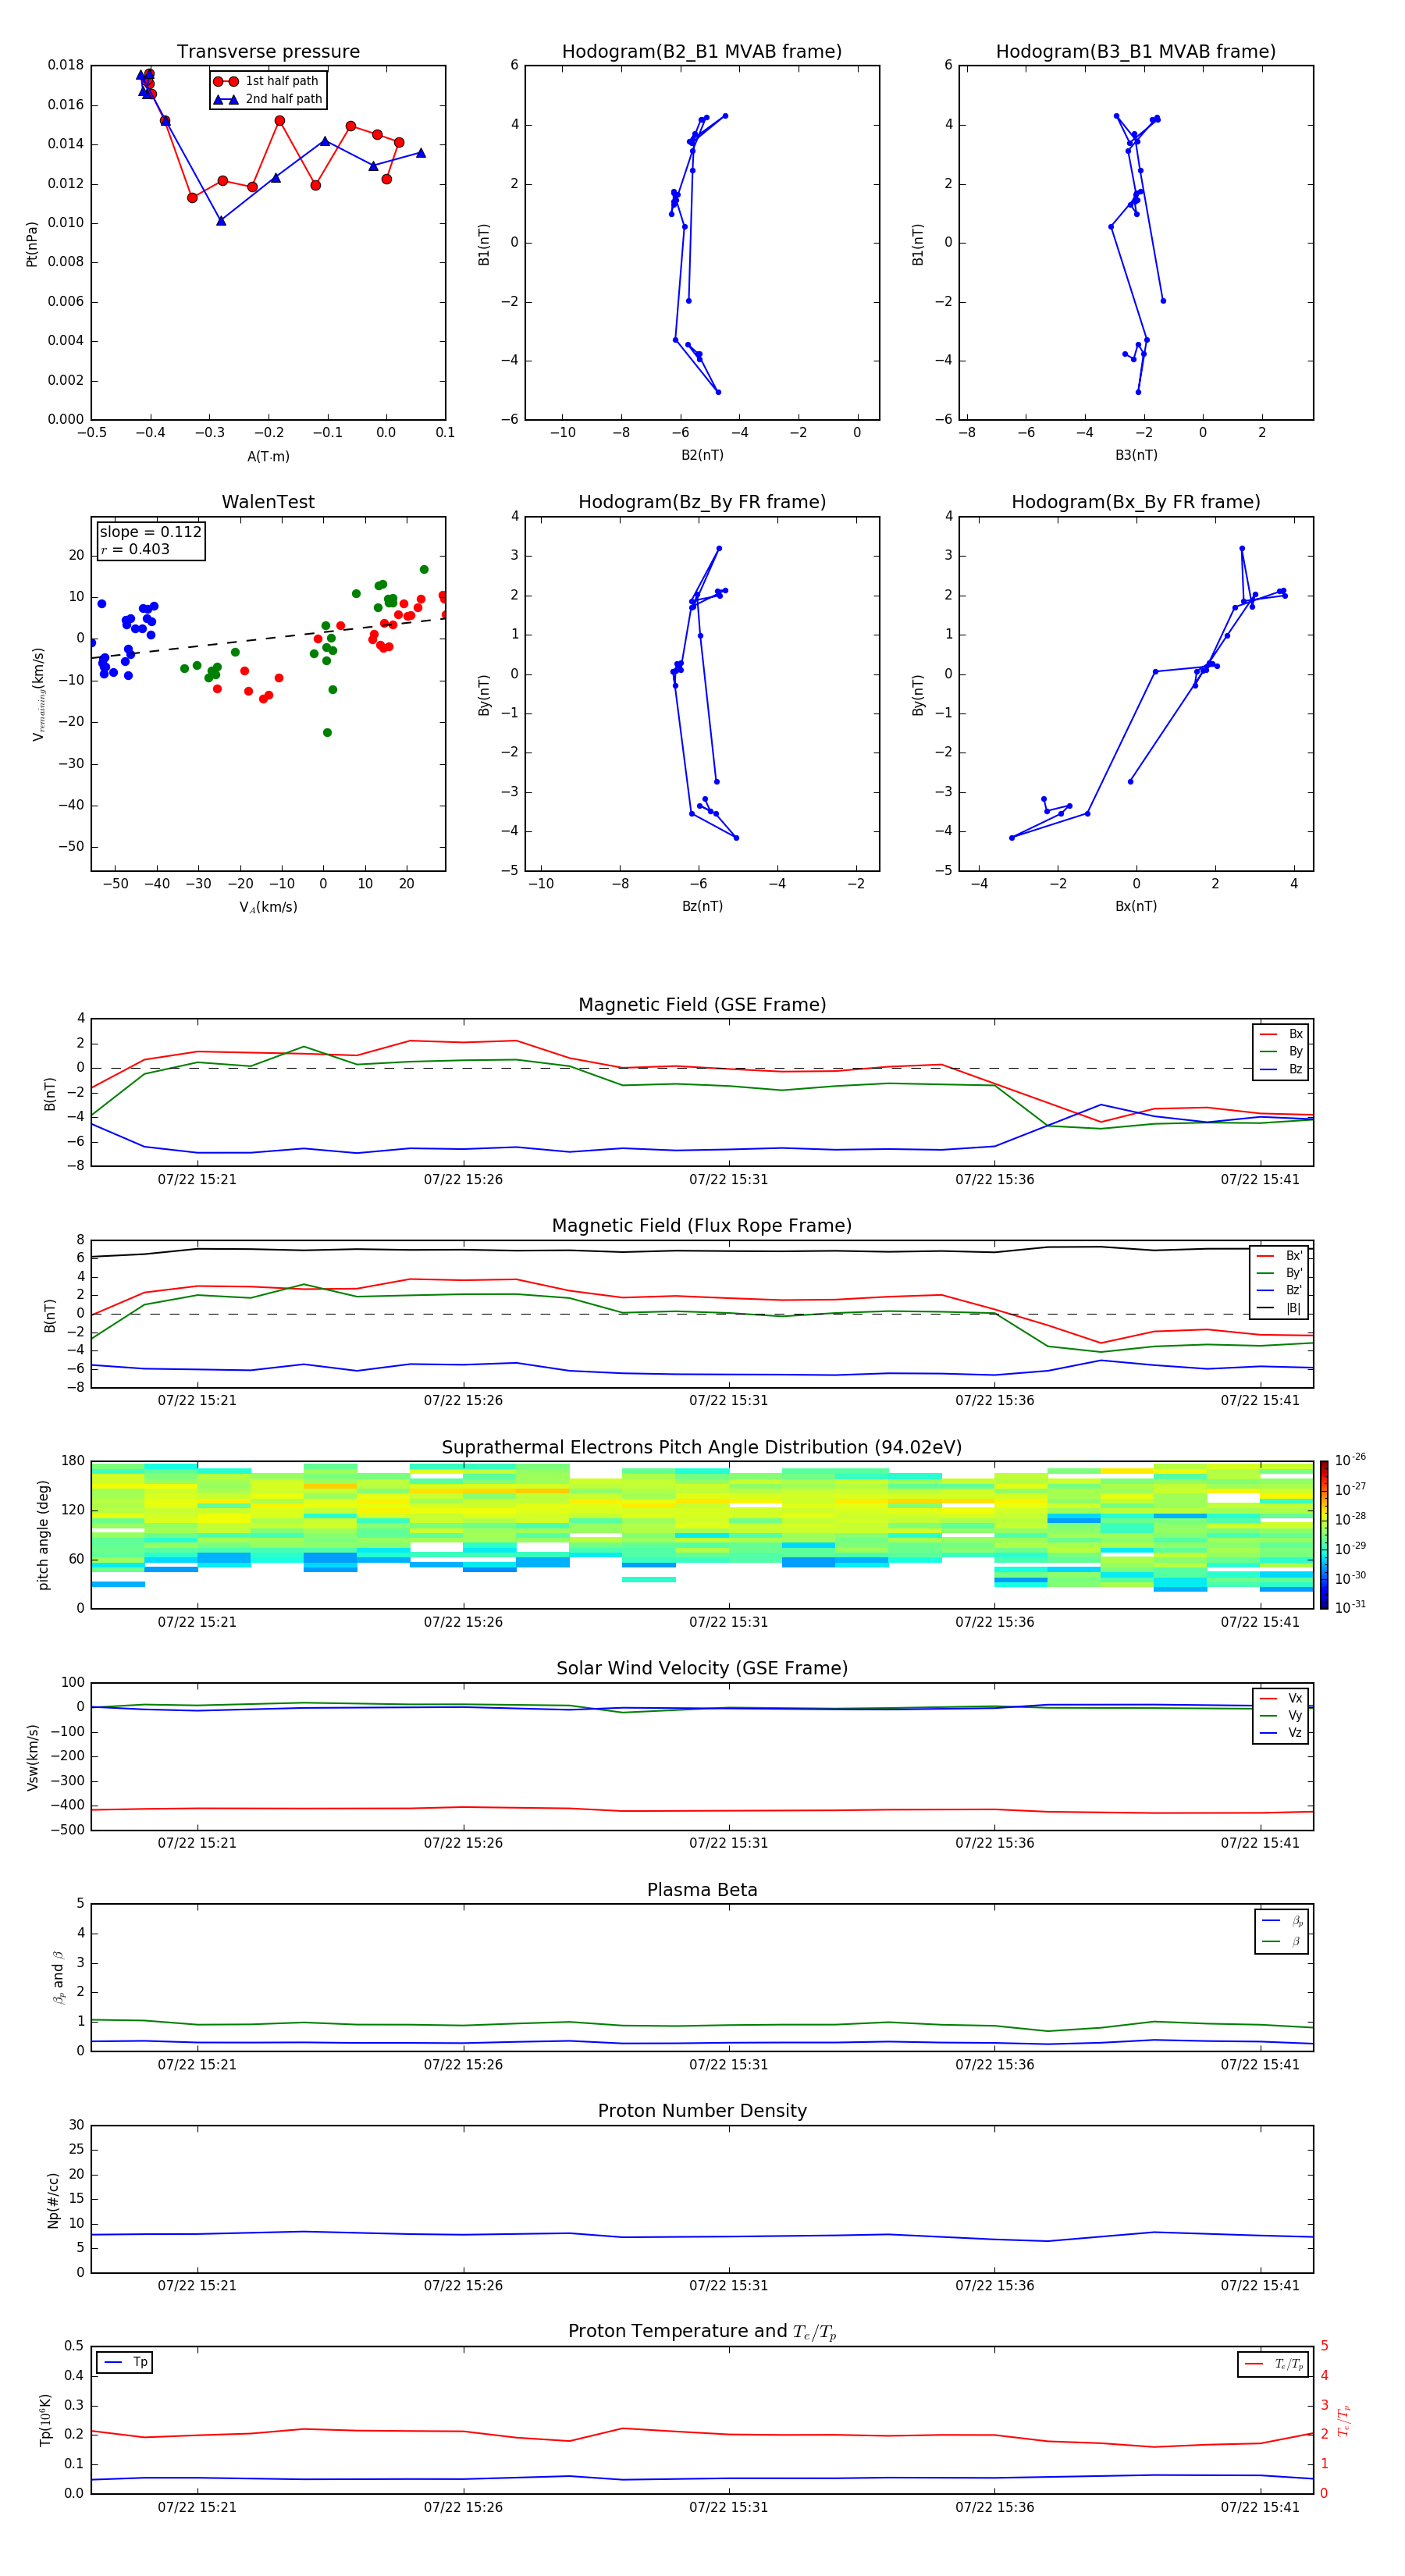1405x2576 pixels.
Task: Click the red Te/Tp right-axis label
Action: pos(1344,2420)
